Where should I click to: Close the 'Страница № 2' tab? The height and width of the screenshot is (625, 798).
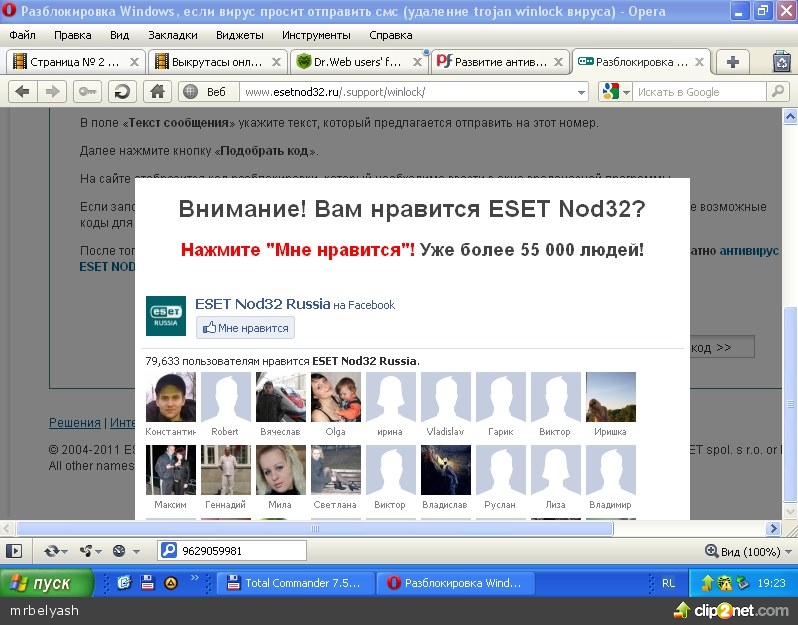[134, 62]
